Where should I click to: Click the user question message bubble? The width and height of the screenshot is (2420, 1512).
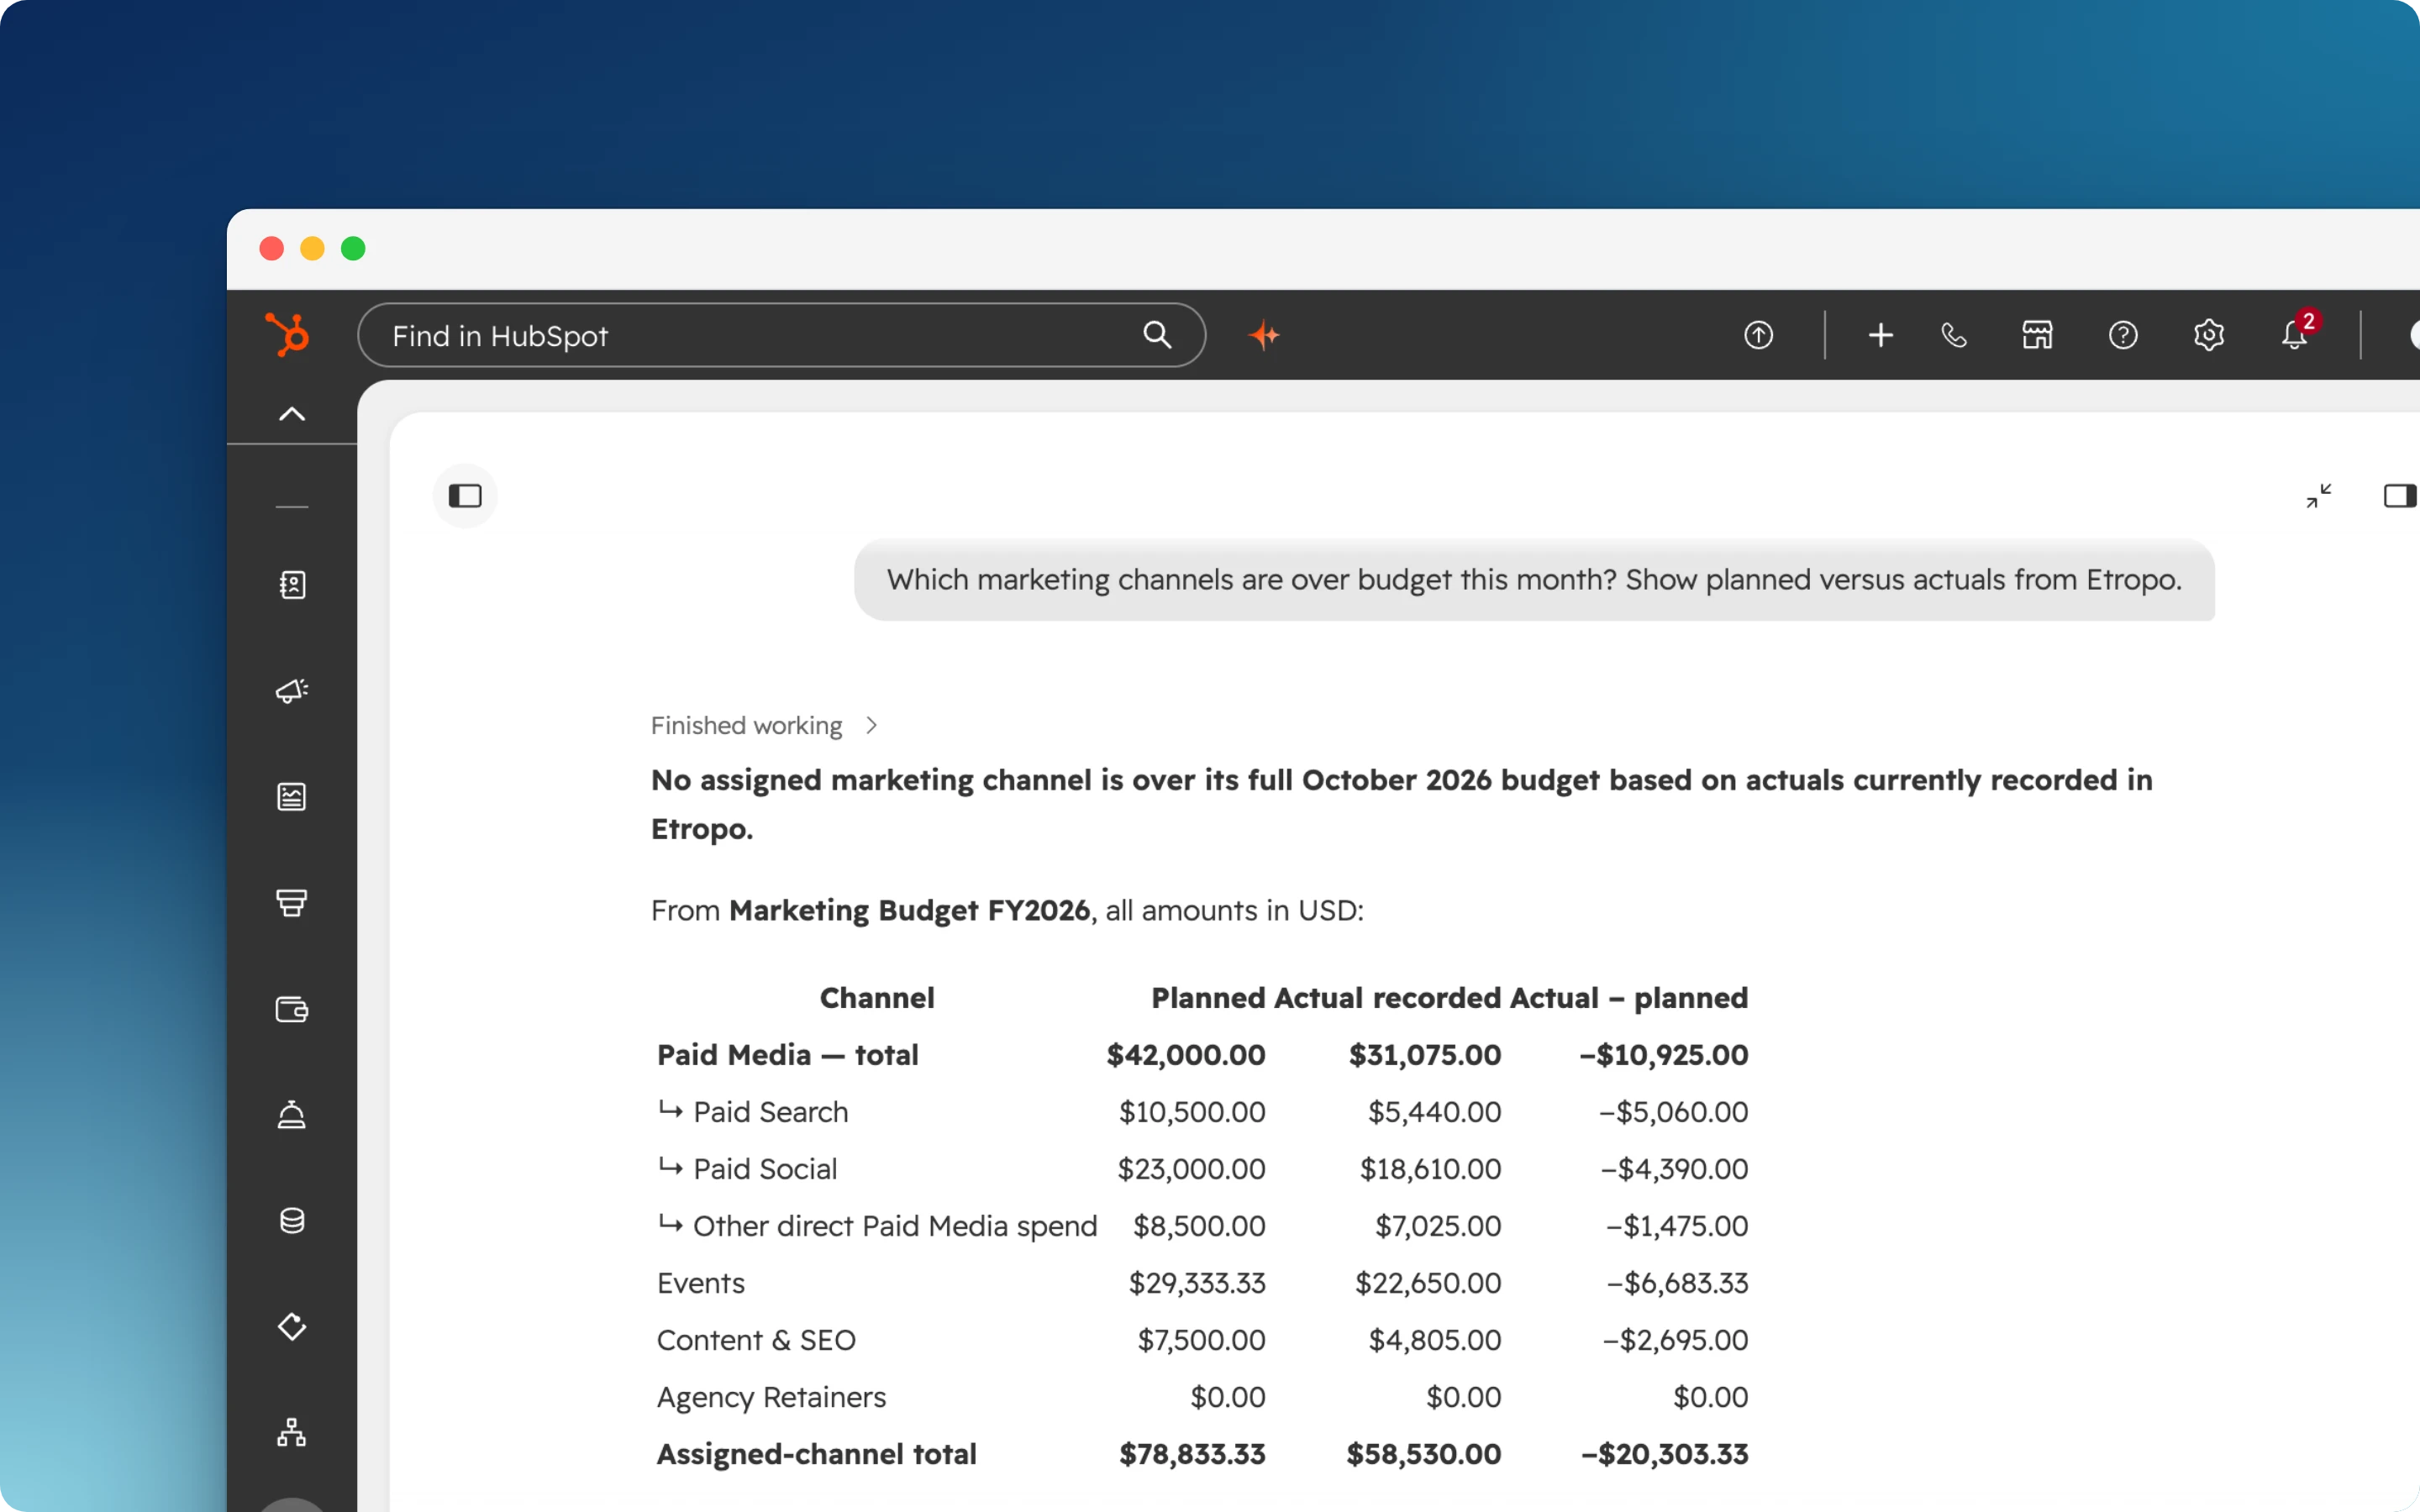click(1534, 580)
